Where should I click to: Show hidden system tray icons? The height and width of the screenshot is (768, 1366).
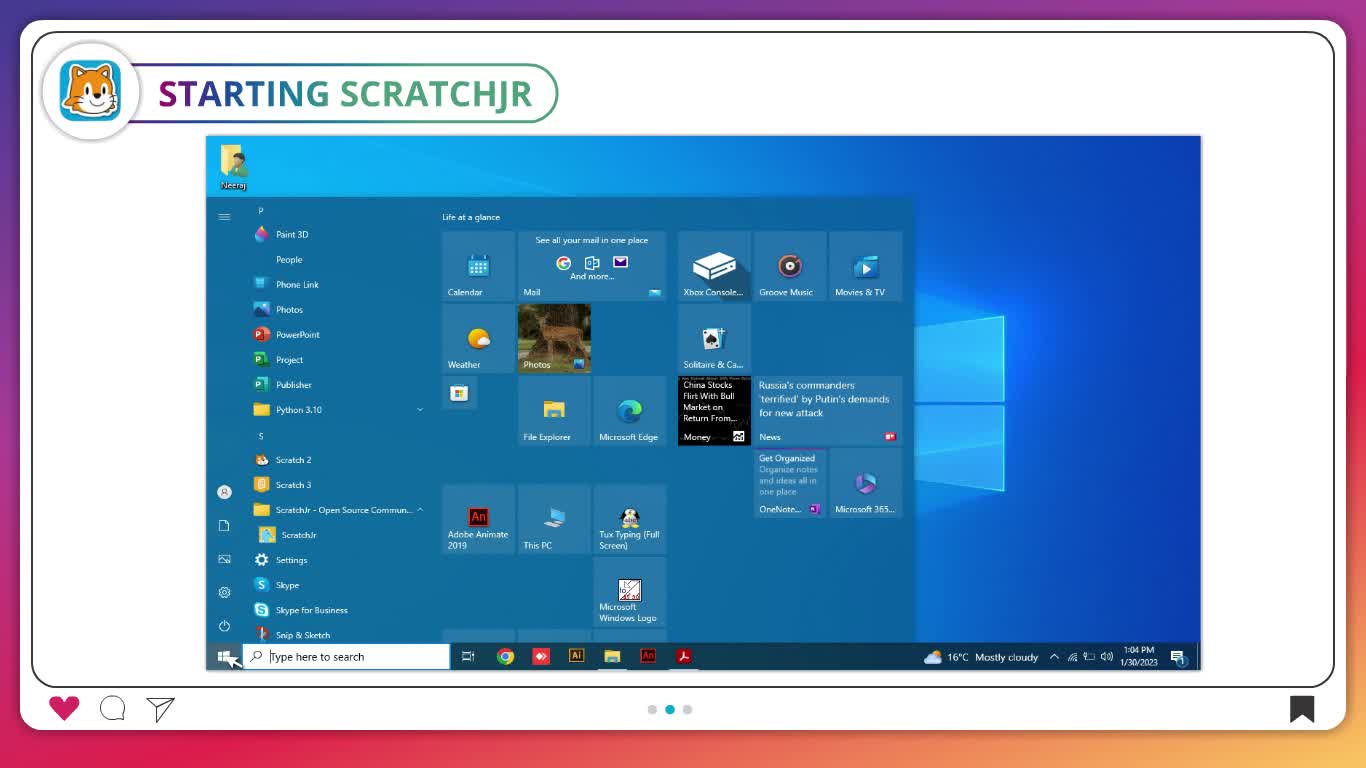point(1054,657)
